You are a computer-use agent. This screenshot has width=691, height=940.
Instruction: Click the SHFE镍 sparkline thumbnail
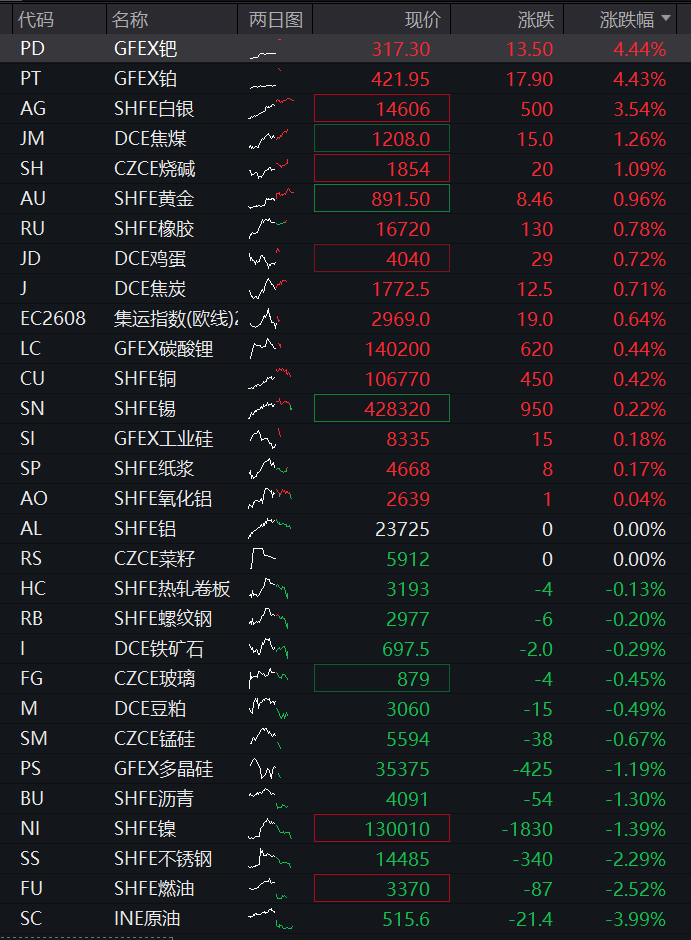click(270, 828)
